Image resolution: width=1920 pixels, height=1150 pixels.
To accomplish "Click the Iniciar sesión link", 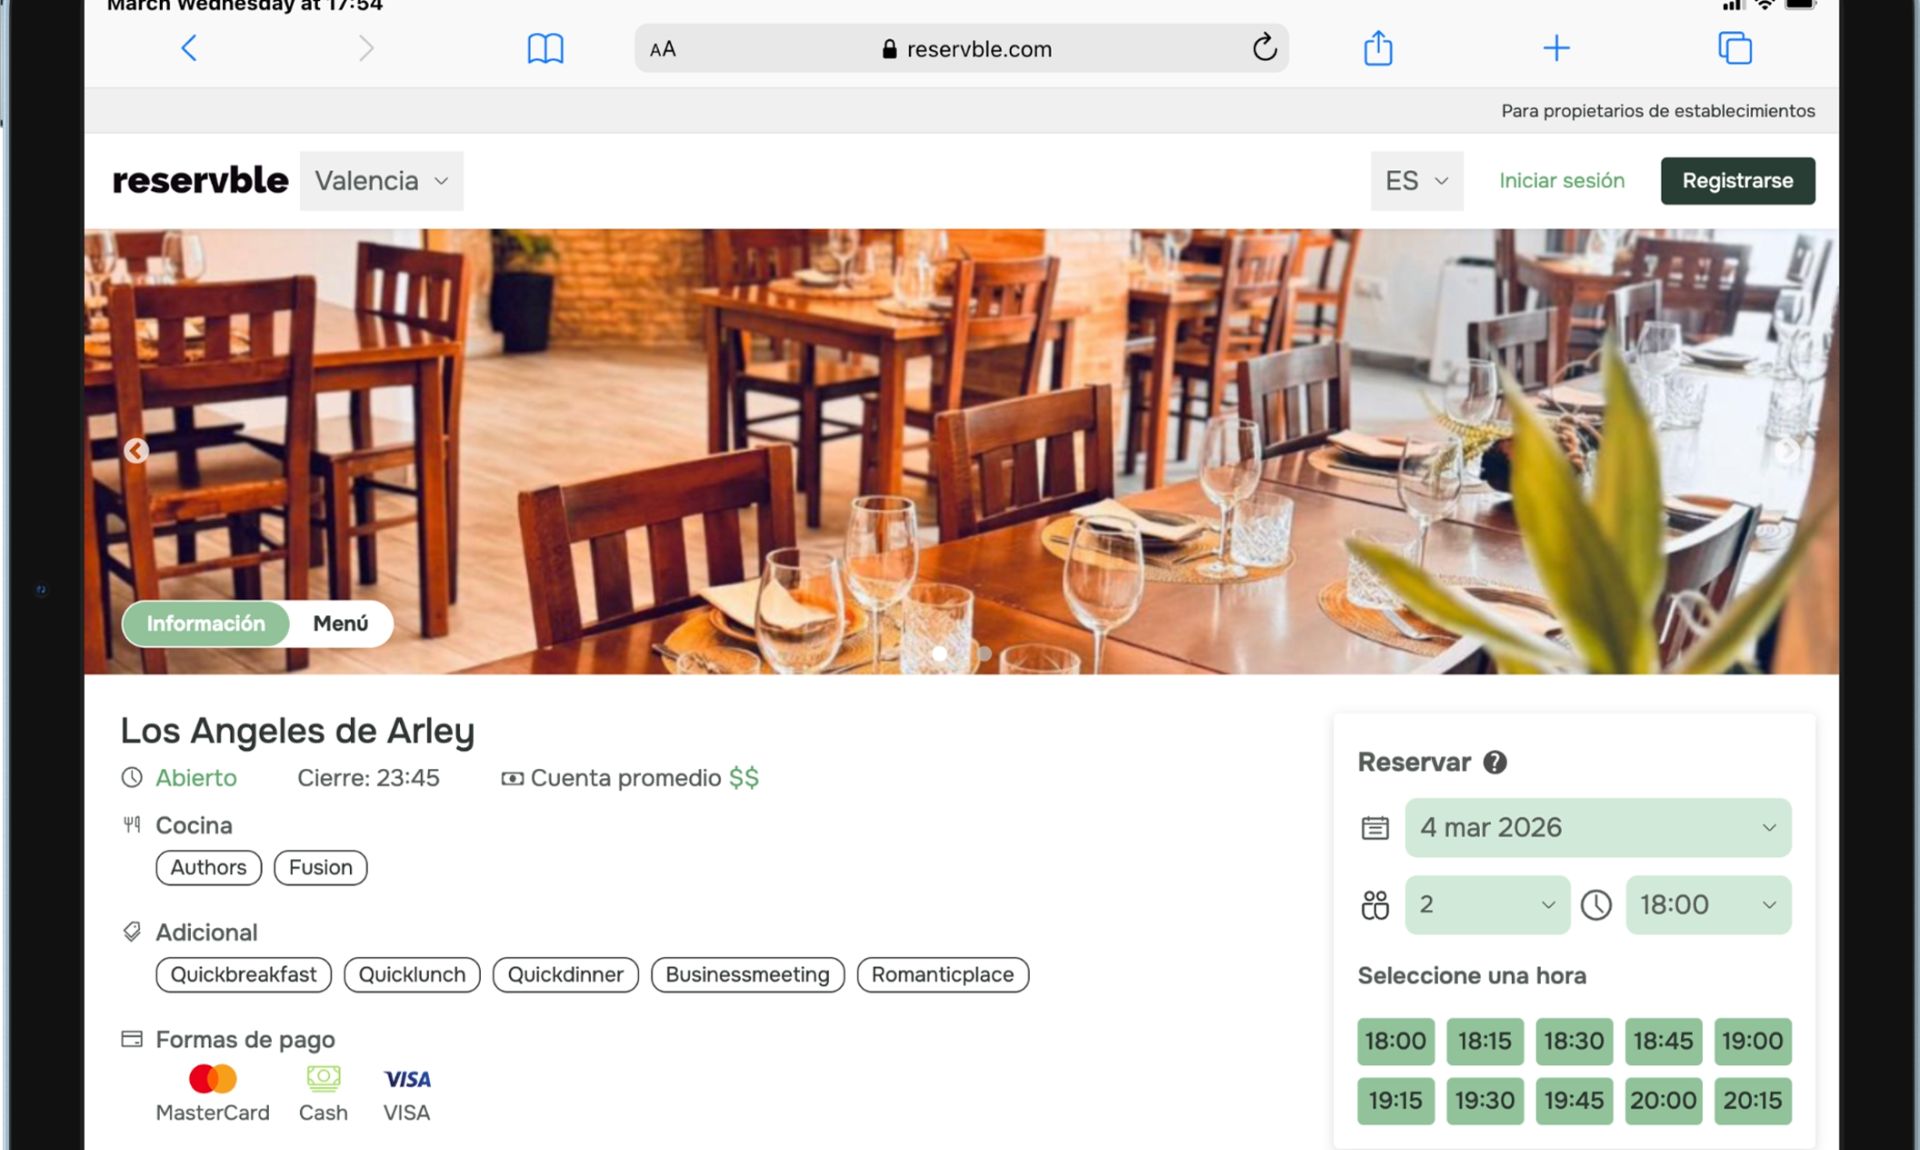I will pyautogui.click(x=1561, y=181).
